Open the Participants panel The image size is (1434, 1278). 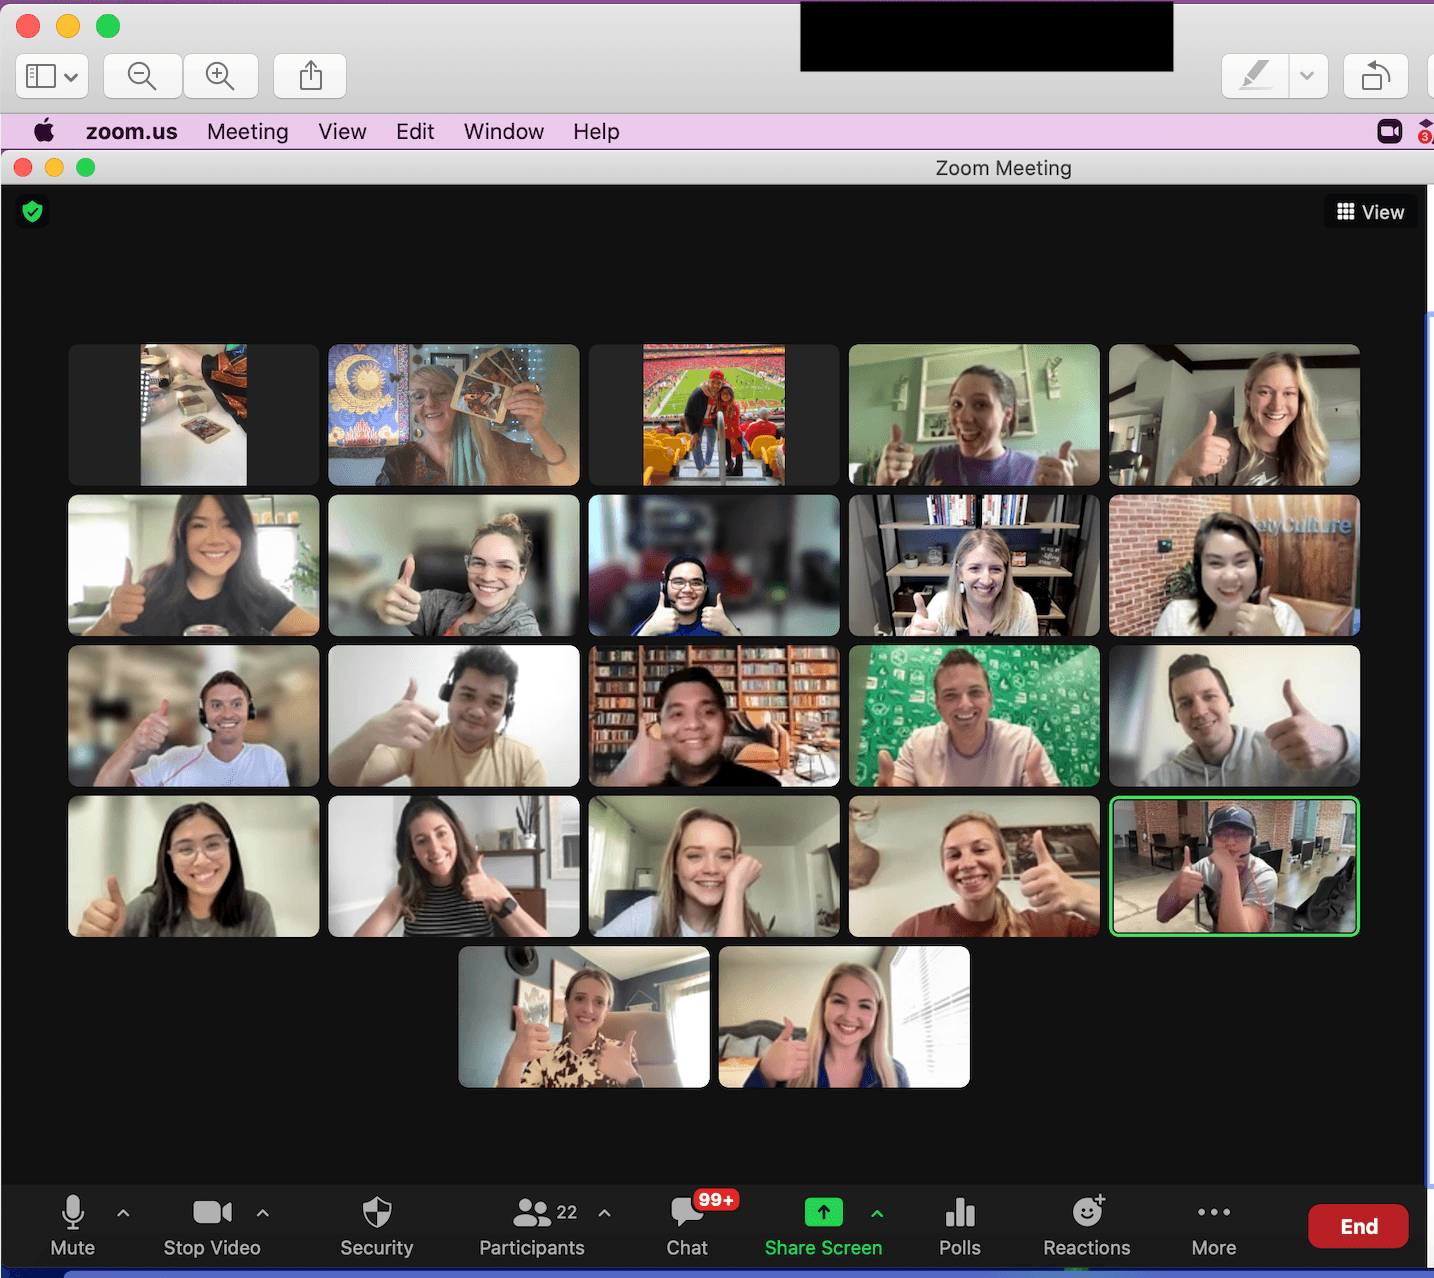(531, 1226)
